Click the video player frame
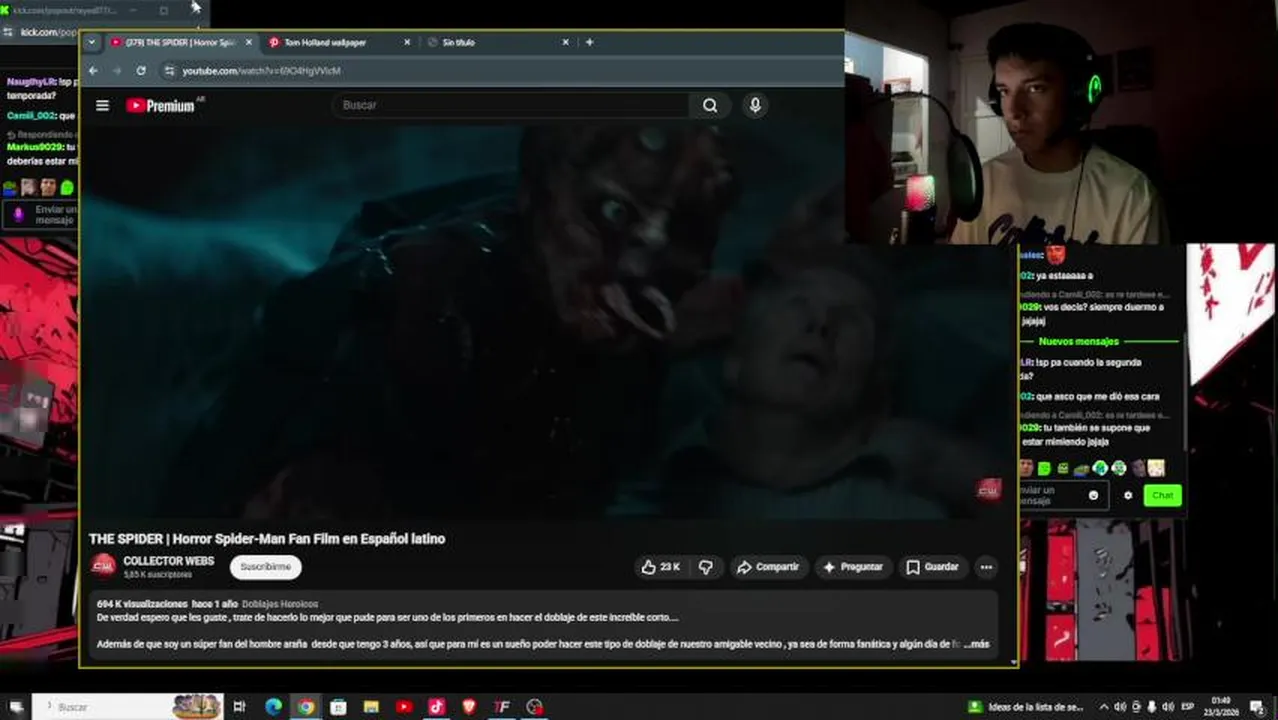Screen dimensions: 1278x720 coord(548,322)
